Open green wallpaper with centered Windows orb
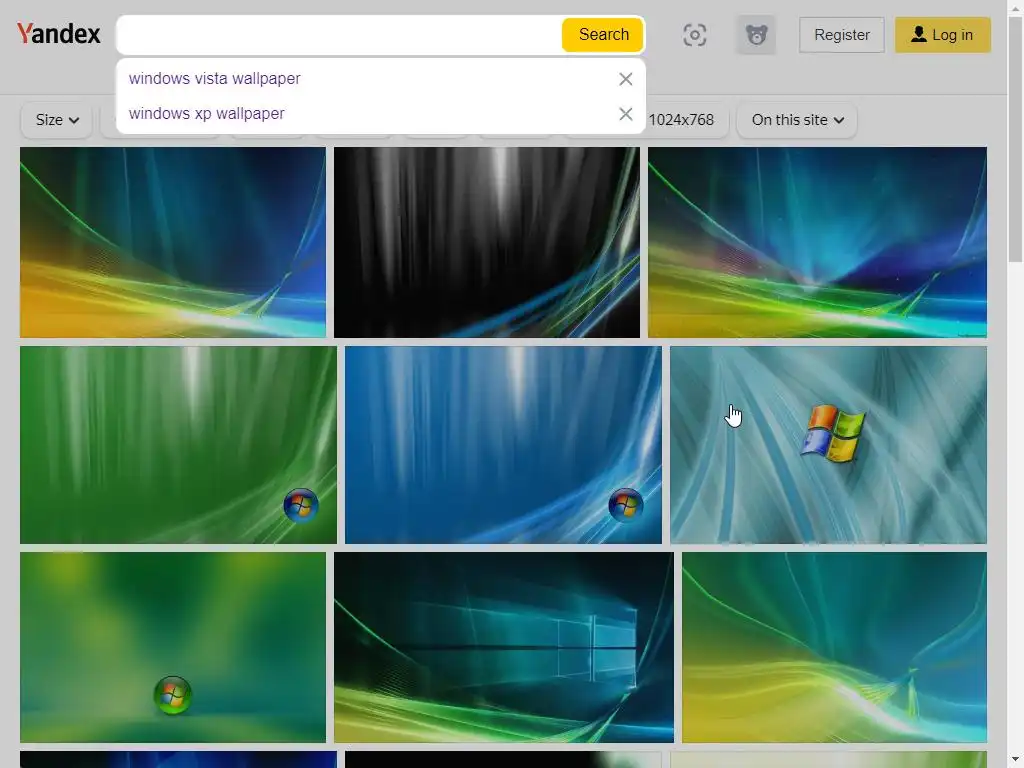1024x768 pixels. click(x=173, y=647)
